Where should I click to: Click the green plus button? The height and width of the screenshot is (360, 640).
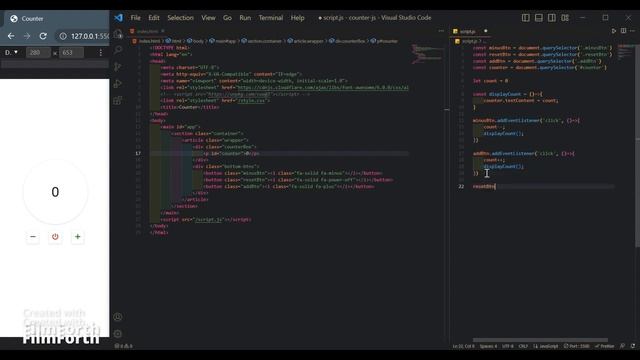coord(78,237)
